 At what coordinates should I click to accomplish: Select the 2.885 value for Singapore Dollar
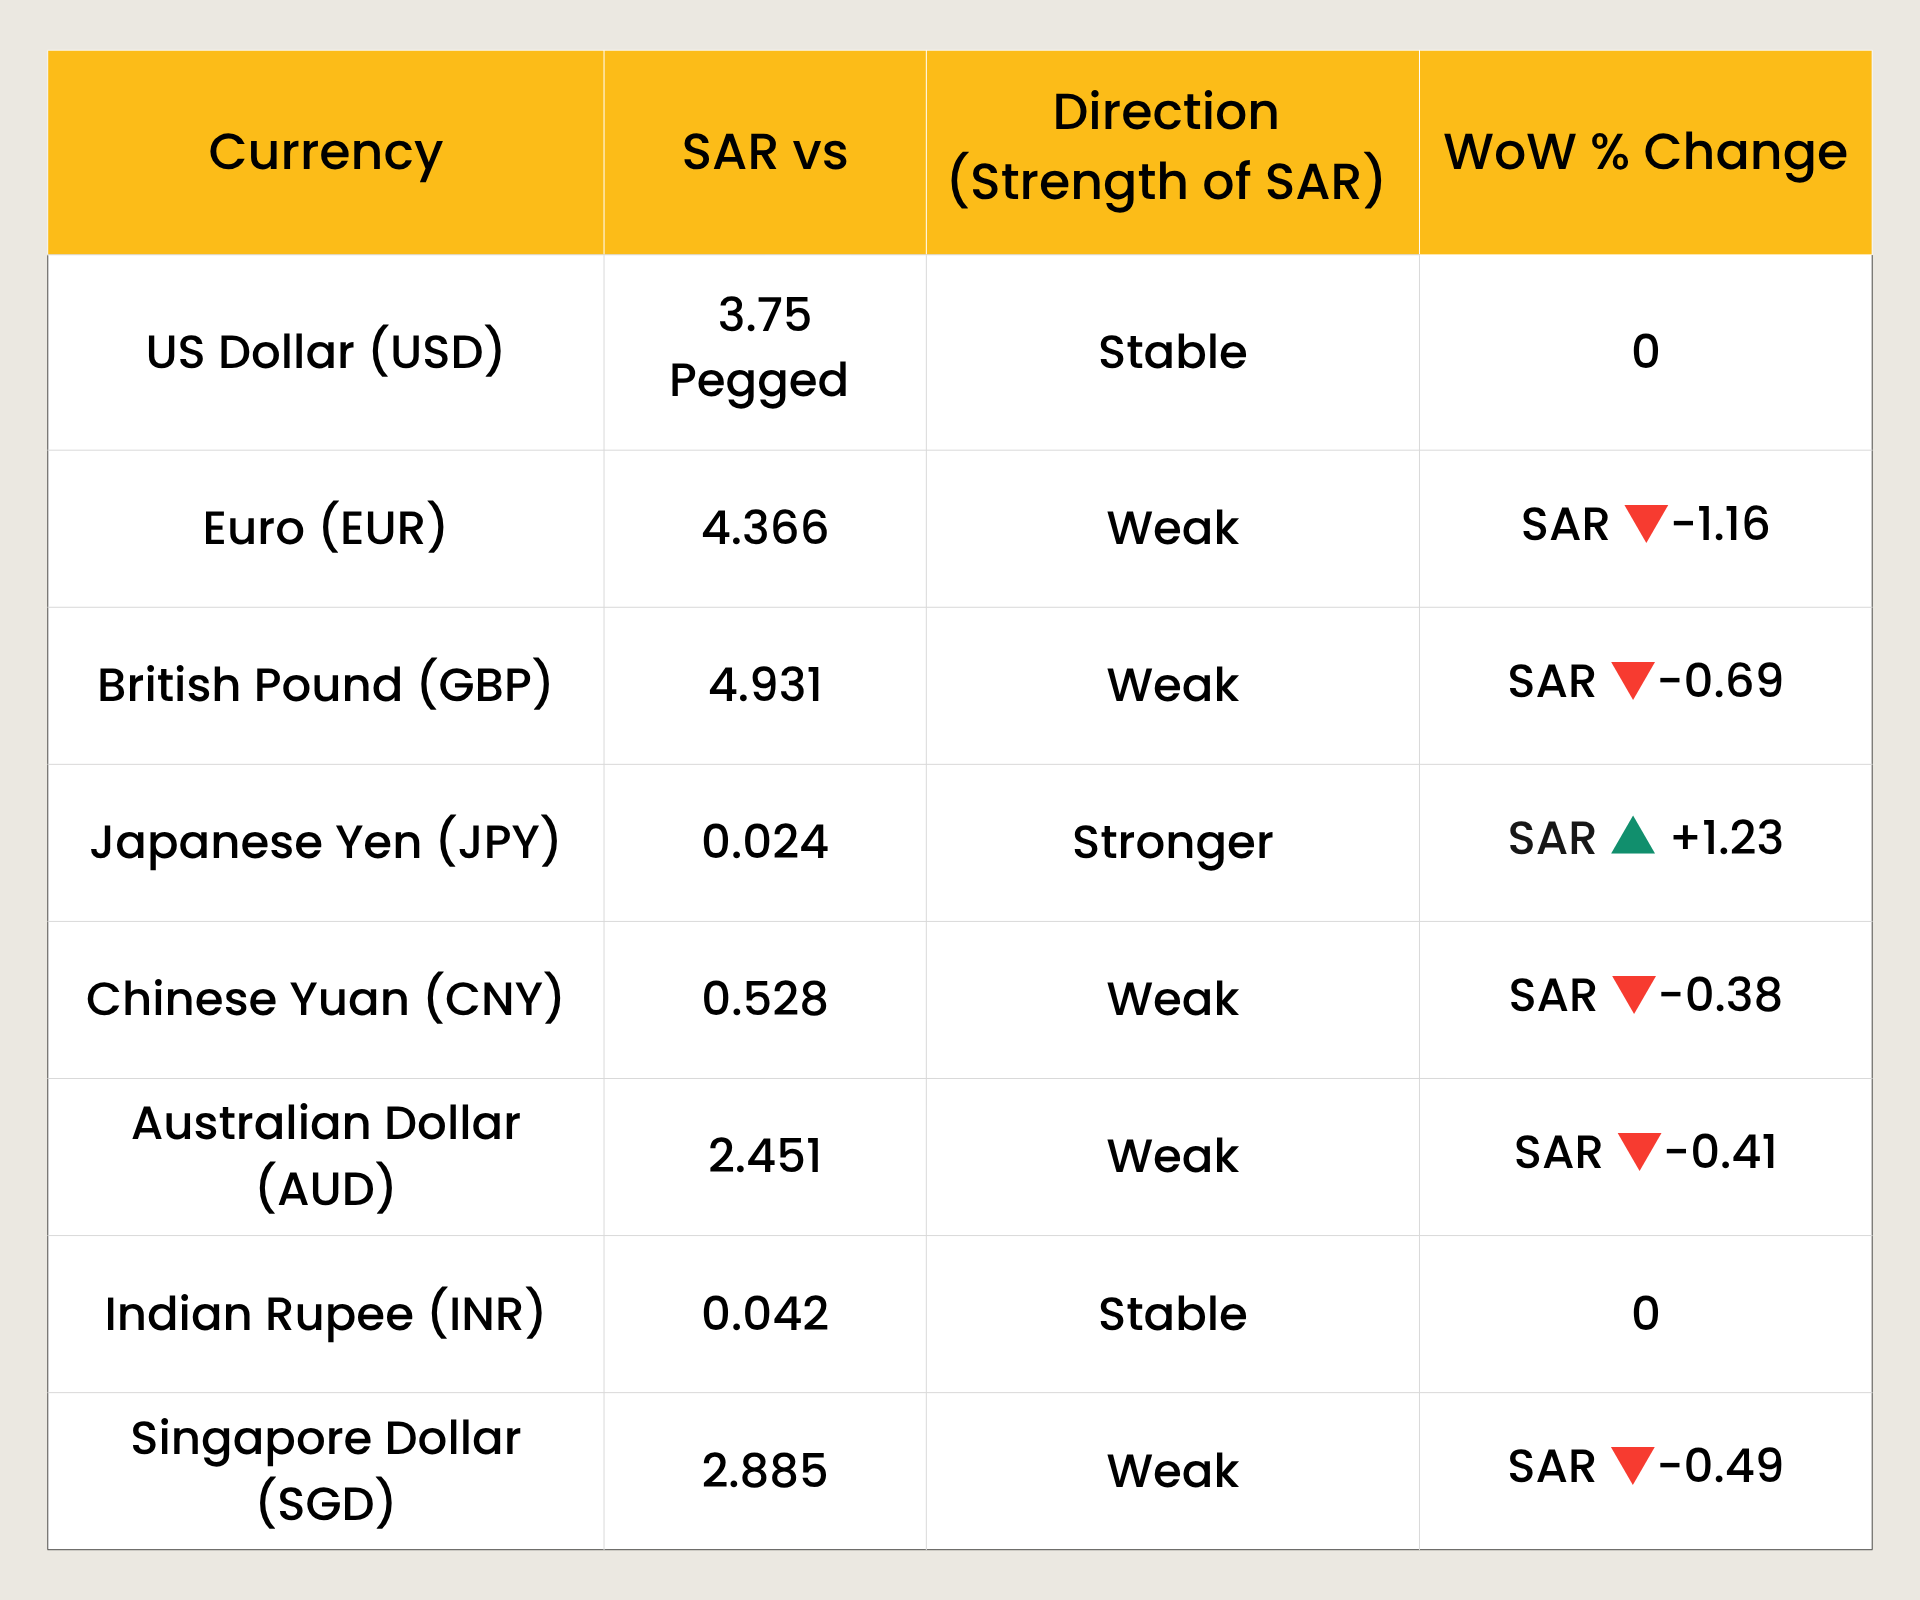764,1467
